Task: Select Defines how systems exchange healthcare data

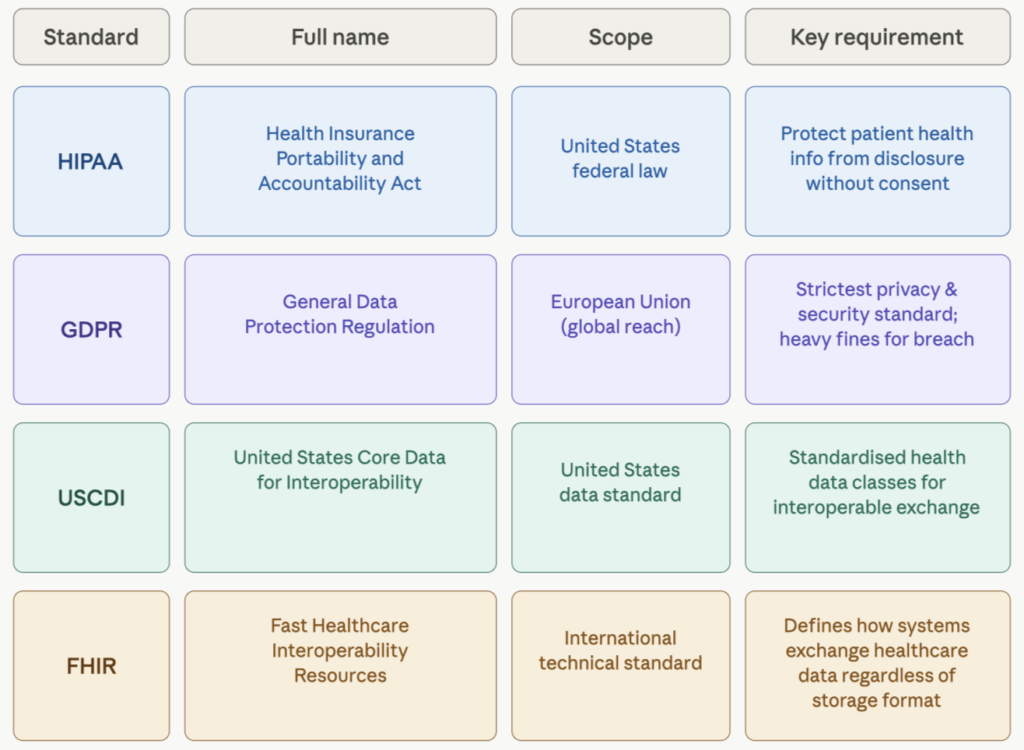Action: [877, 663]
